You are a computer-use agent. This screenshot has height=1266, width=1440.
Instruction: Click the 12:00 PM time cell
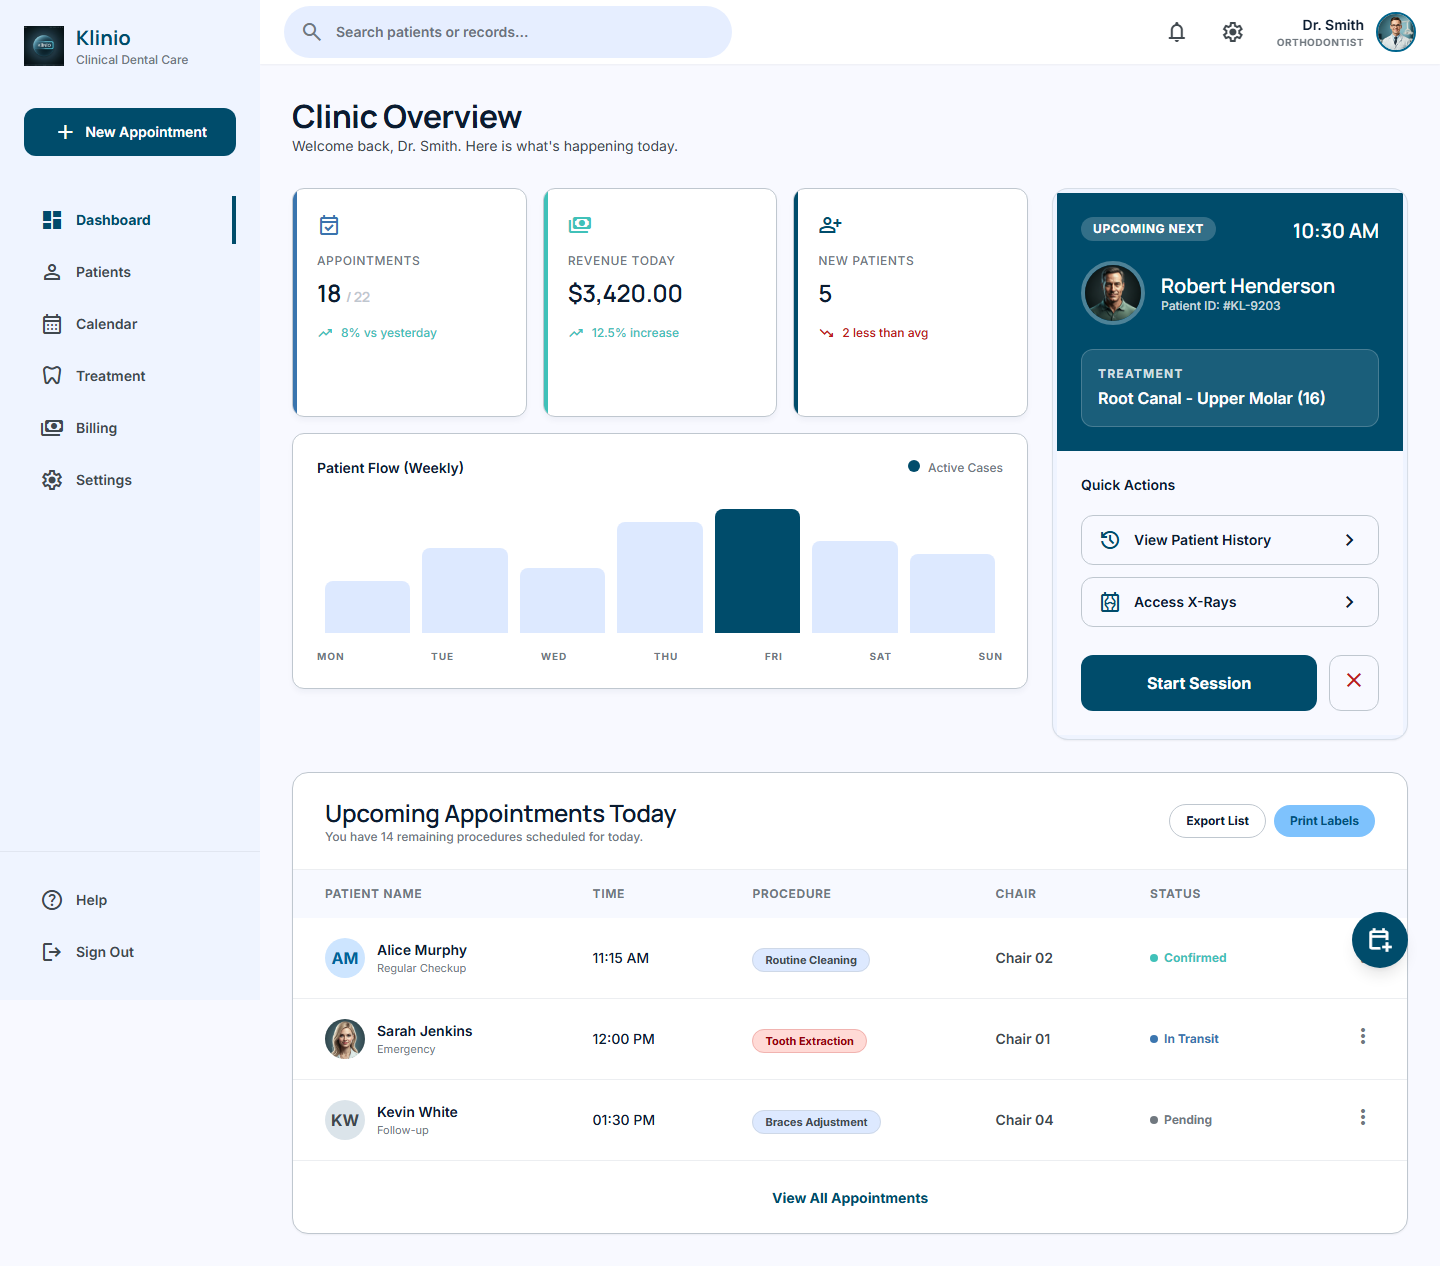pyautogui.click(x=623, y=1039)
